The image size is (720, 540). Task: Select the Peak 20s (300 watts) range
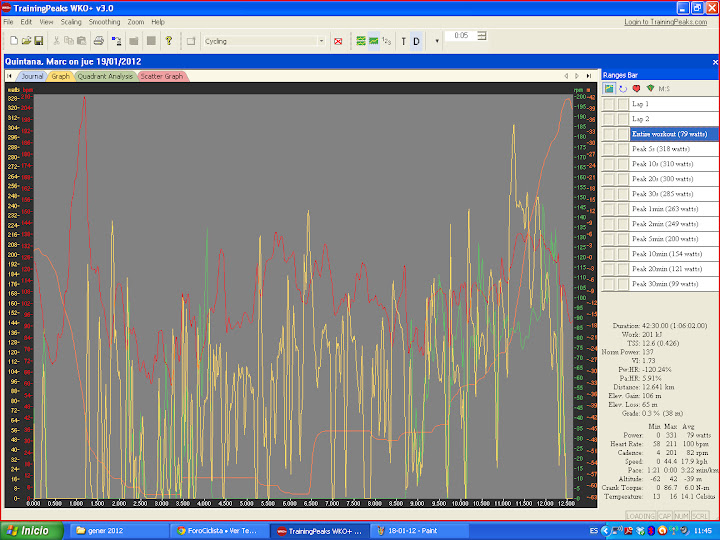(x=674, y=179)
